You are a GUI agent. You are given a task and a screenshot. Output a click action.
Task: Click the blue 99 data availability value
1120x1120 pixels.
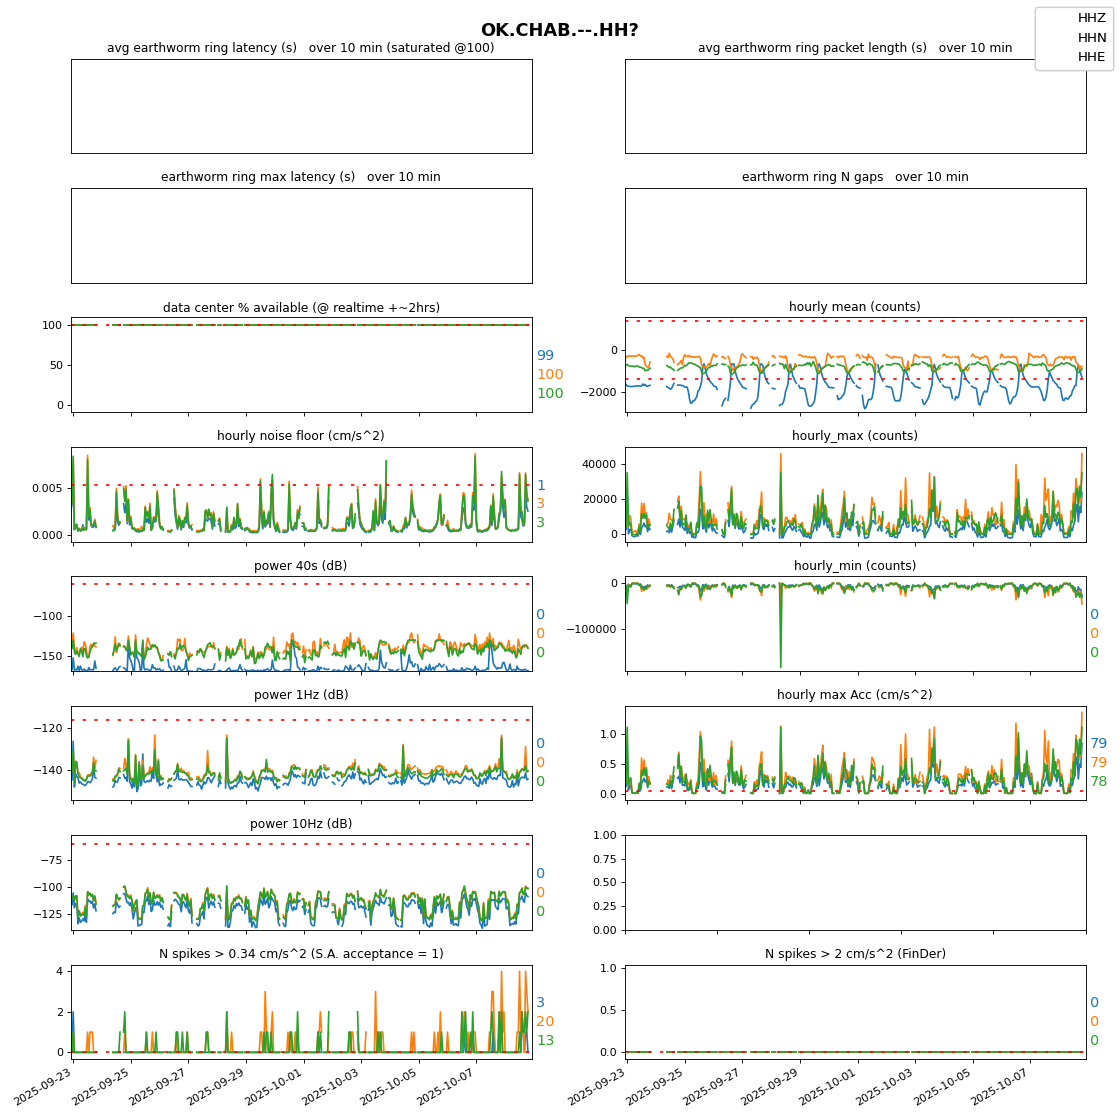pos(545,356)
